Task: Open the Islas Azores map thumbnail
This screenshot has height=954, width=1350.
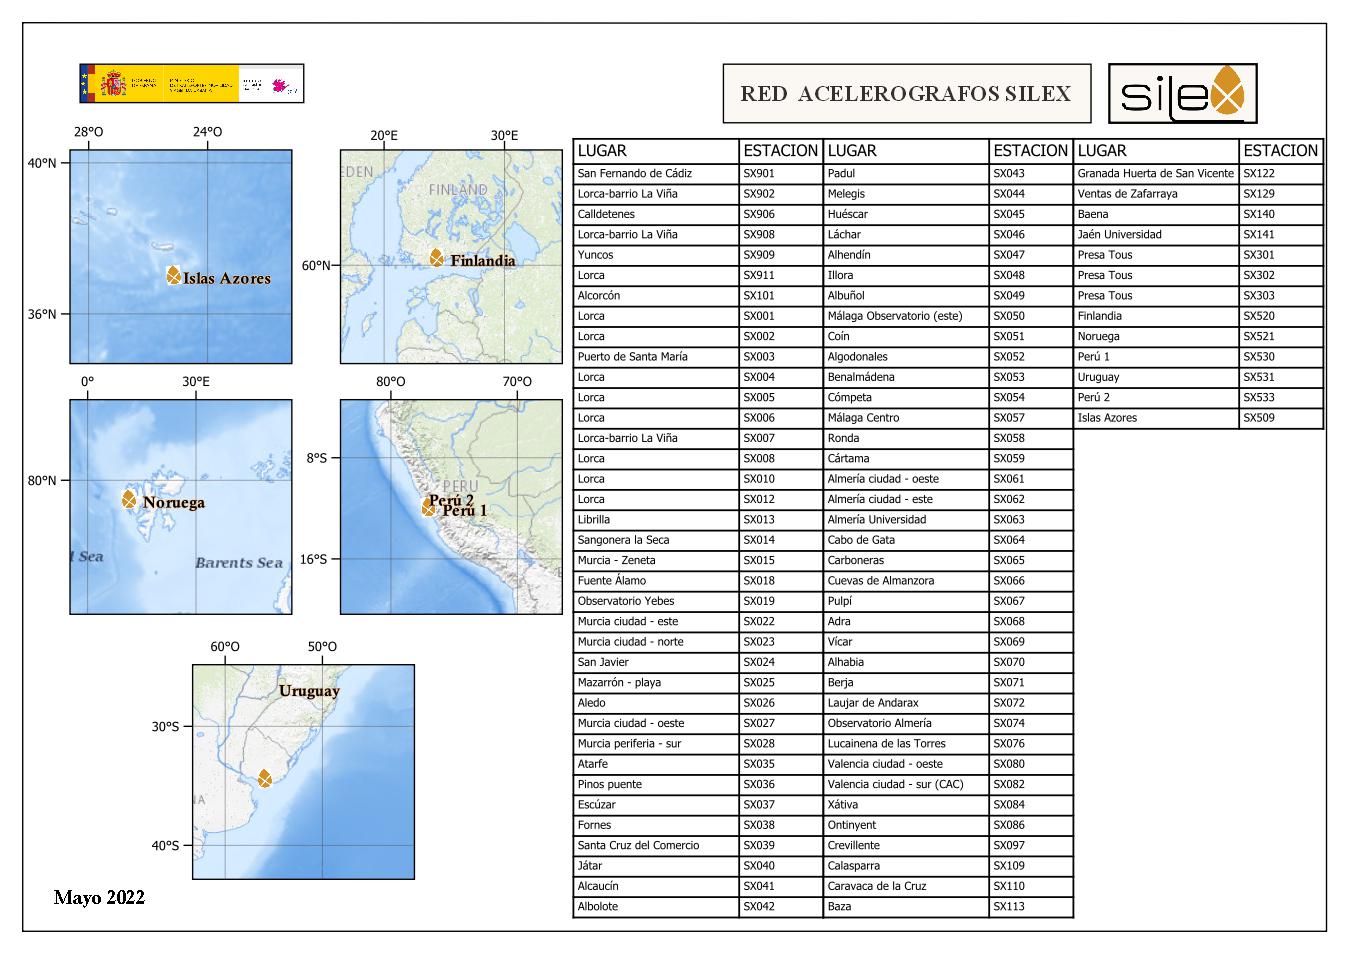Action: [x=181, y=256]
